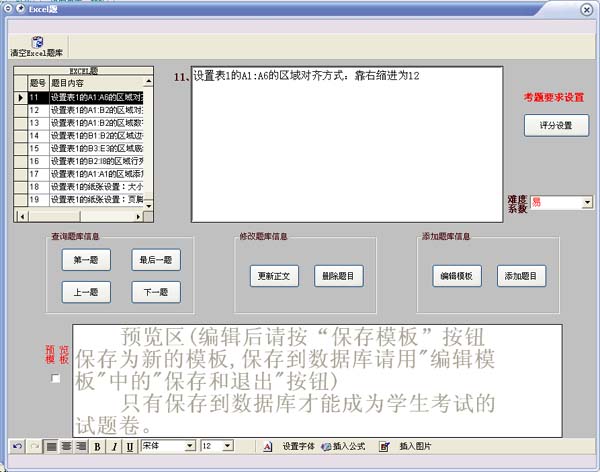600x472 pixels.
Task: Toggle underline formatting (U)
Action: coord(130,447)
